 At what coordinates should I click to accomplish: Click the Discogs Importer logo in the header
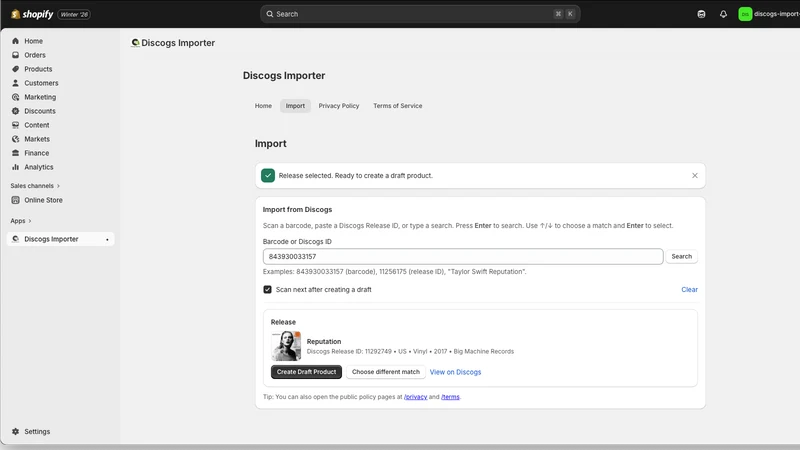[135, 43]
